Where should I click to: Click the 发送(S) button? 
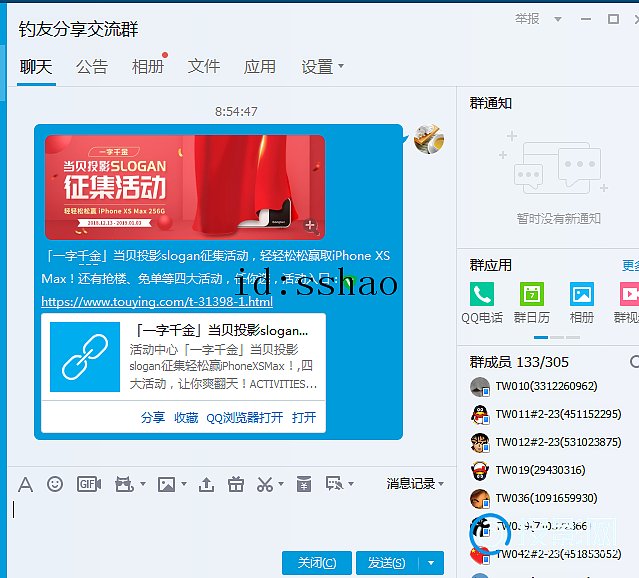[387, 563]
